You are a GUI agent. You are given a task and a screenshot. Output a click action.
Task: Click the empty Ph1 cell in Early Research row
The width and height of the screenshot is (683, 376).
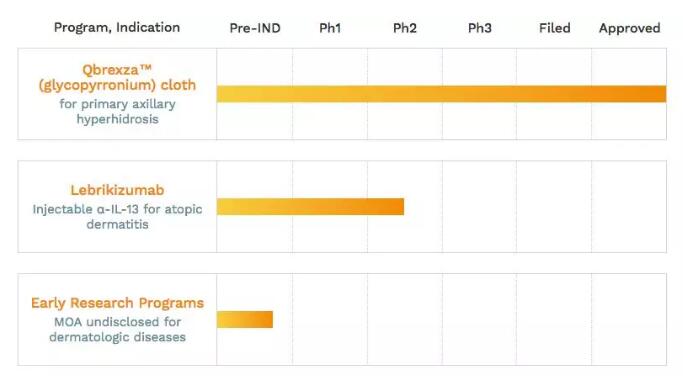coord(330,319)
